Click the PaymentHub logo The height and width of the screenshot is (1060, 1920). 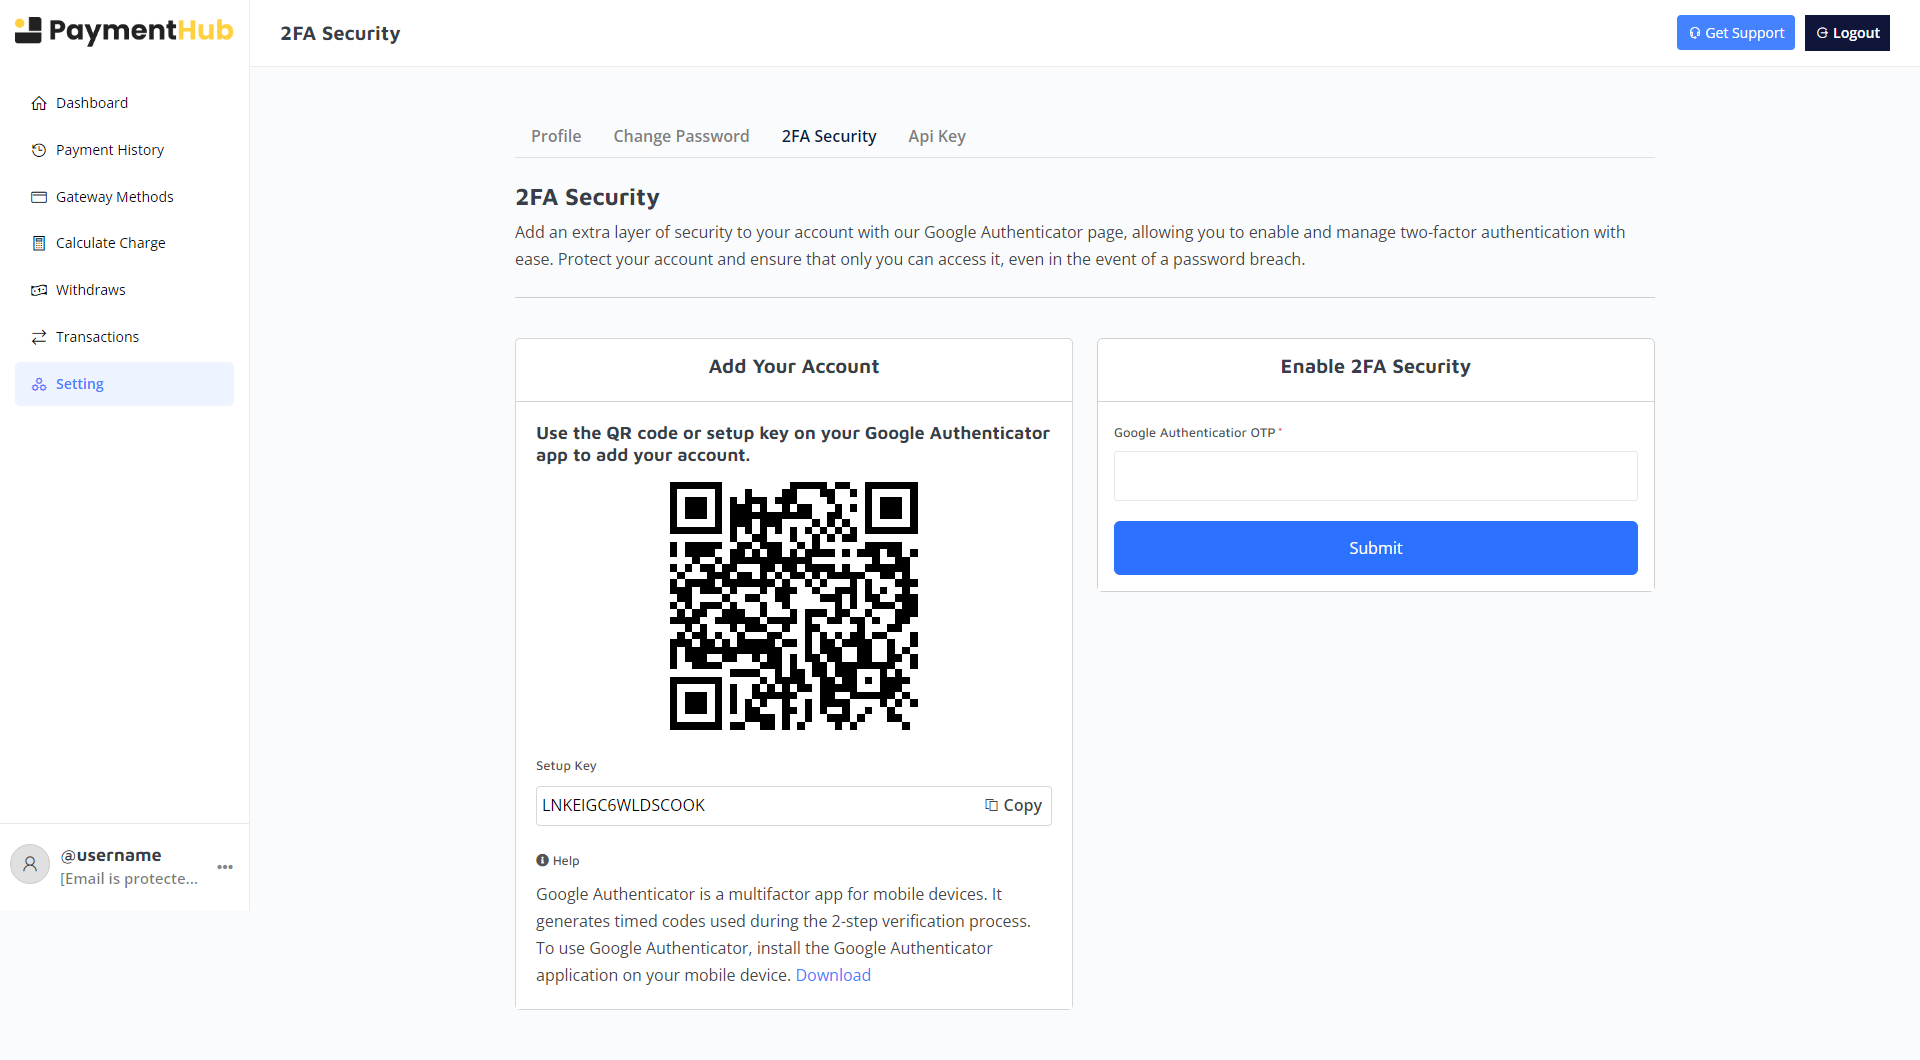124,31
